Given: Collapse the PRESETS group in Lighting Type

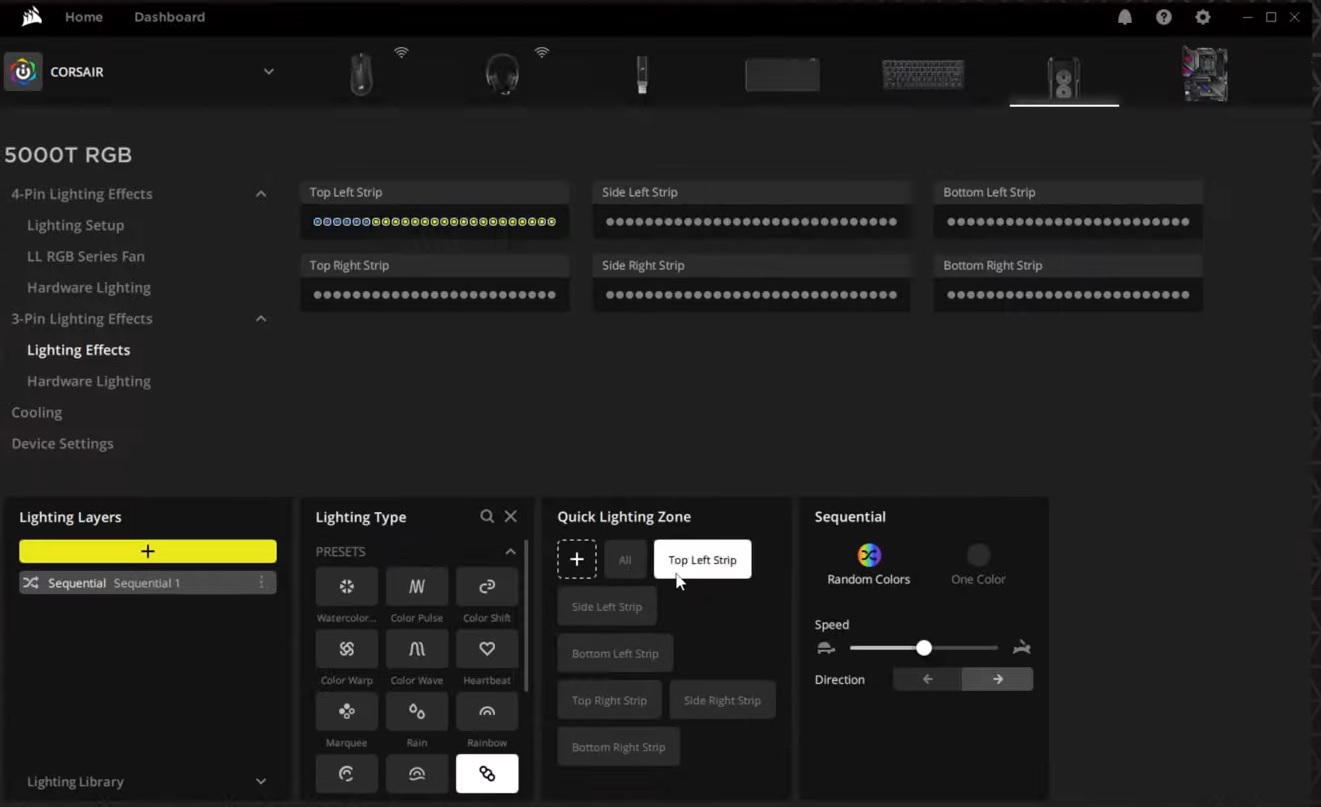Looking at the screenshot, I should click(510, 551).
